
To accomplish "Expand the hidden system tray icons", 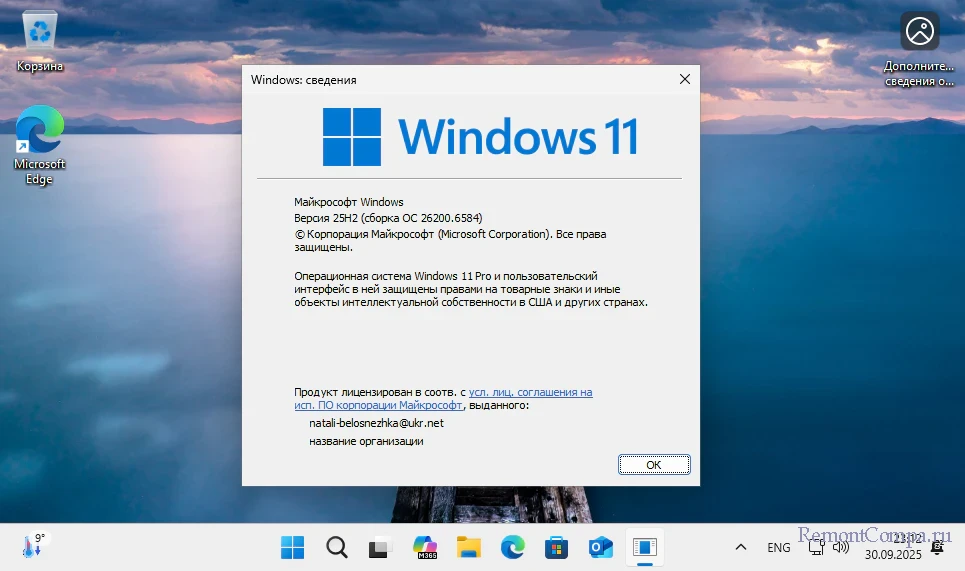I will tap(741, 547).
